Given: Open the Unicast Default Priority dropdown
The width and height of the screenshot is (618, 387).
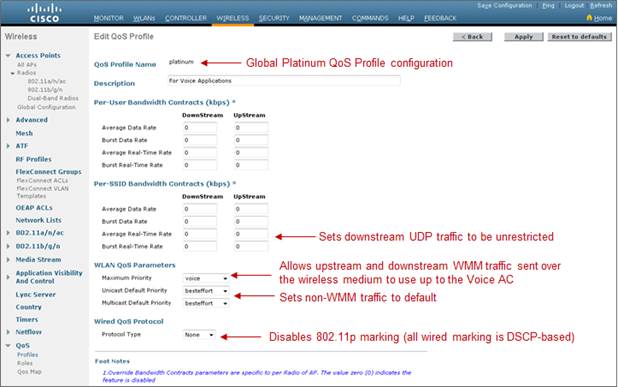Looking at the screenshot, I should (206, 291).
